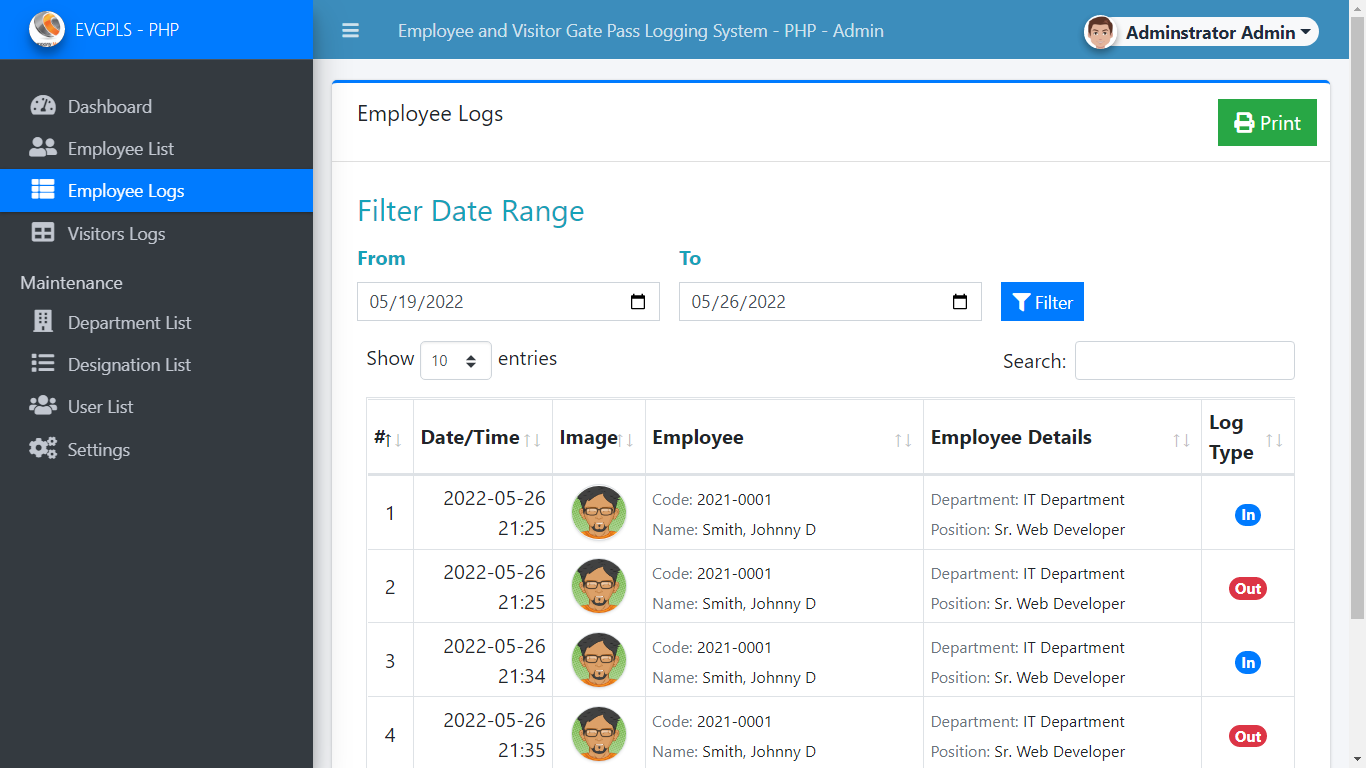Click row 4 date 2022-05-26 21:35

click(x=495, y=735)
